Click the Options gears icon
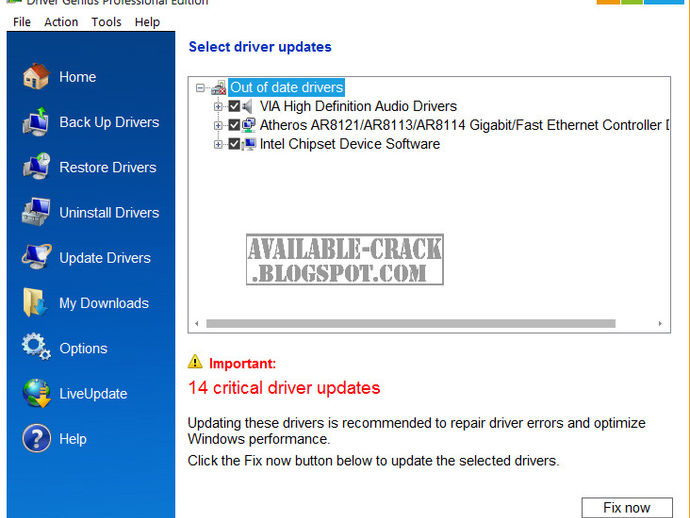Image resolution: width=690 pixels, height=518 pixels. pos(36,347)
